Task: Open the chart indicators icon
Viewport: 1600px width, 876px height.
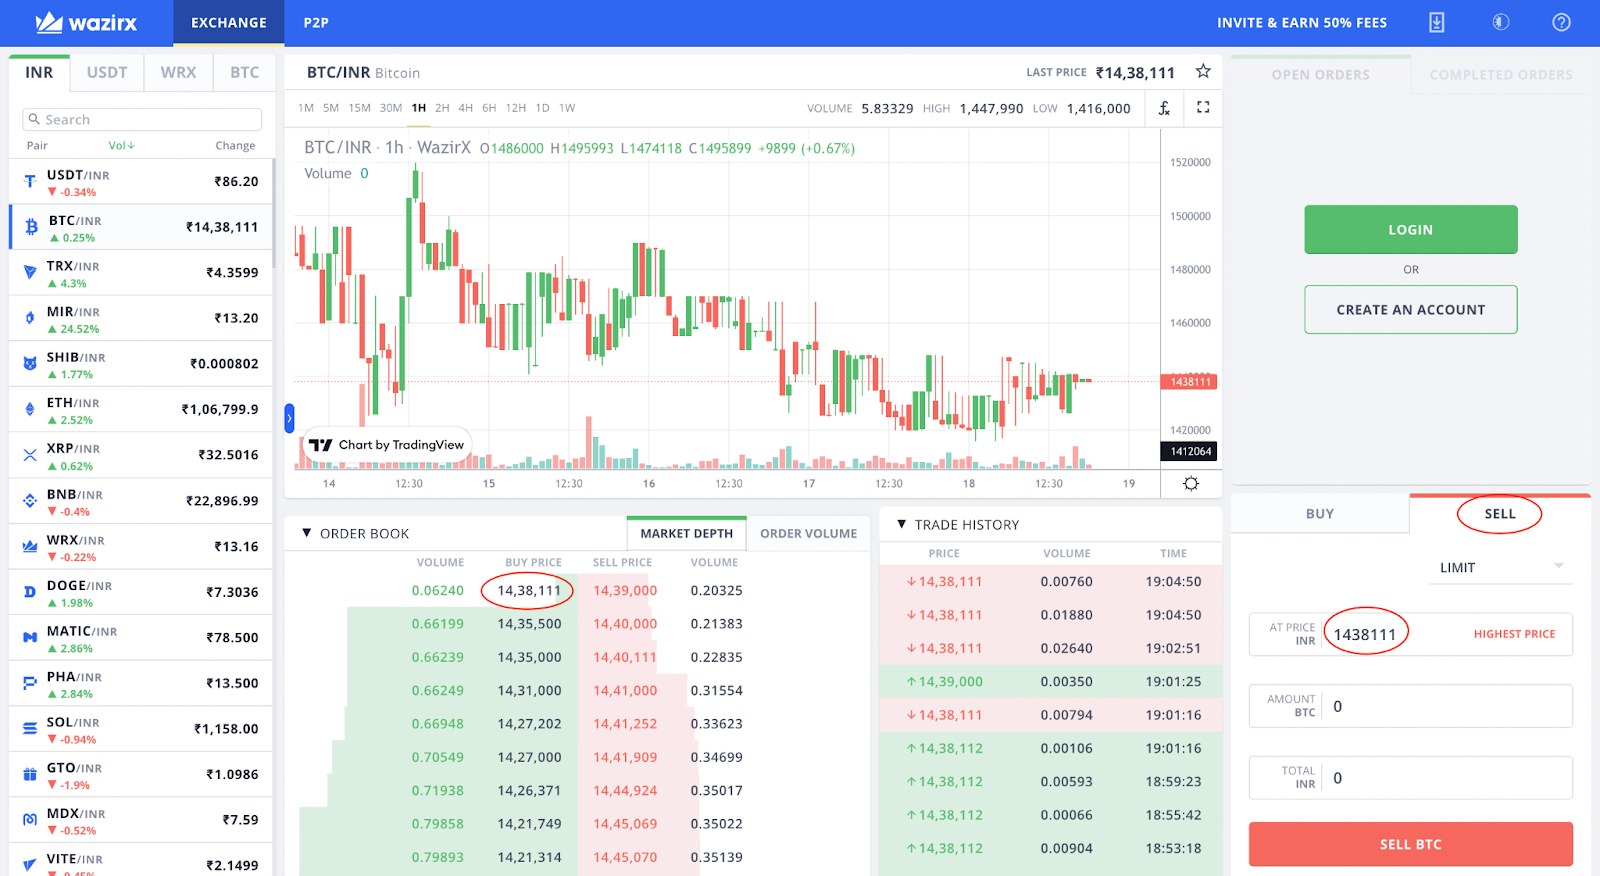Action: point(1164,108)
